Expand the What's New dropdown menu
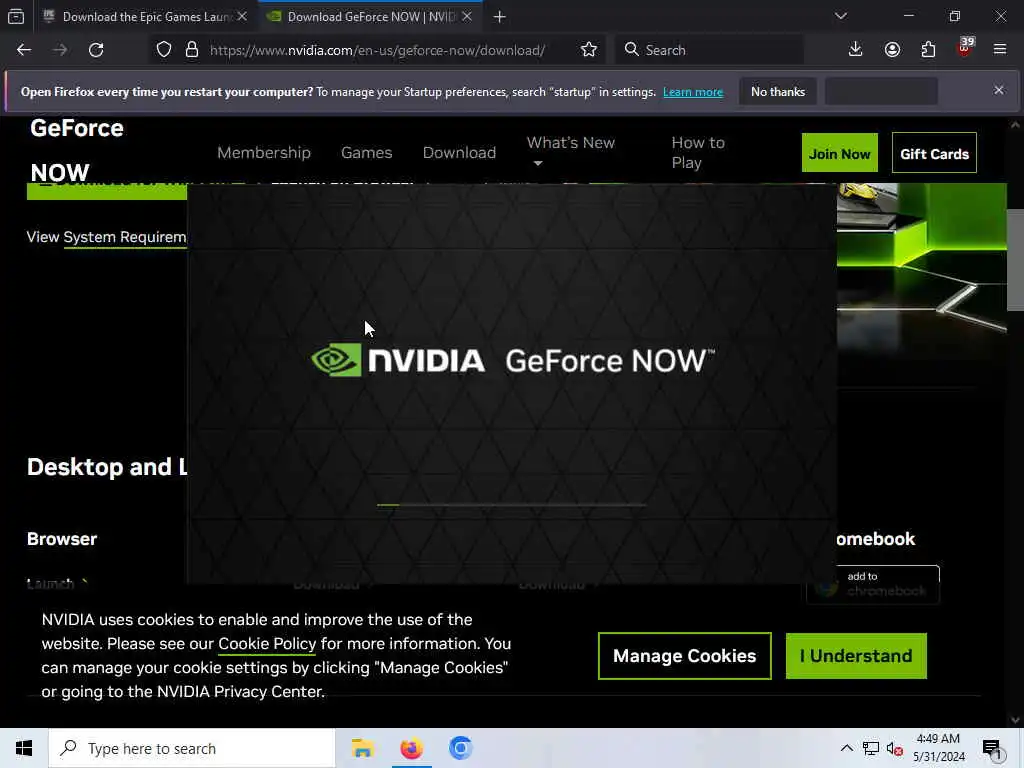The width and height of the screenshot is (1024, 768). coord(571,152)
